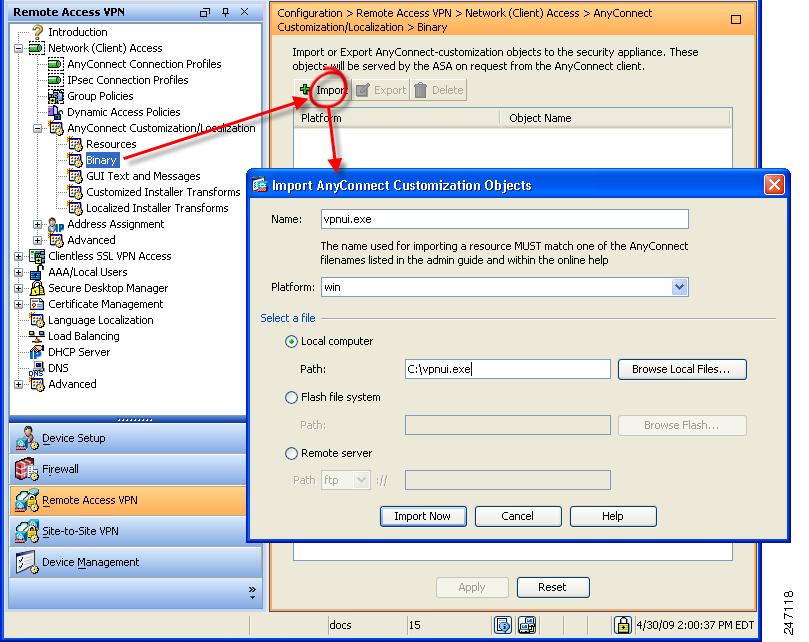
Task: Click the Dynamic Access Policies icon
Action: coord(55,112)
